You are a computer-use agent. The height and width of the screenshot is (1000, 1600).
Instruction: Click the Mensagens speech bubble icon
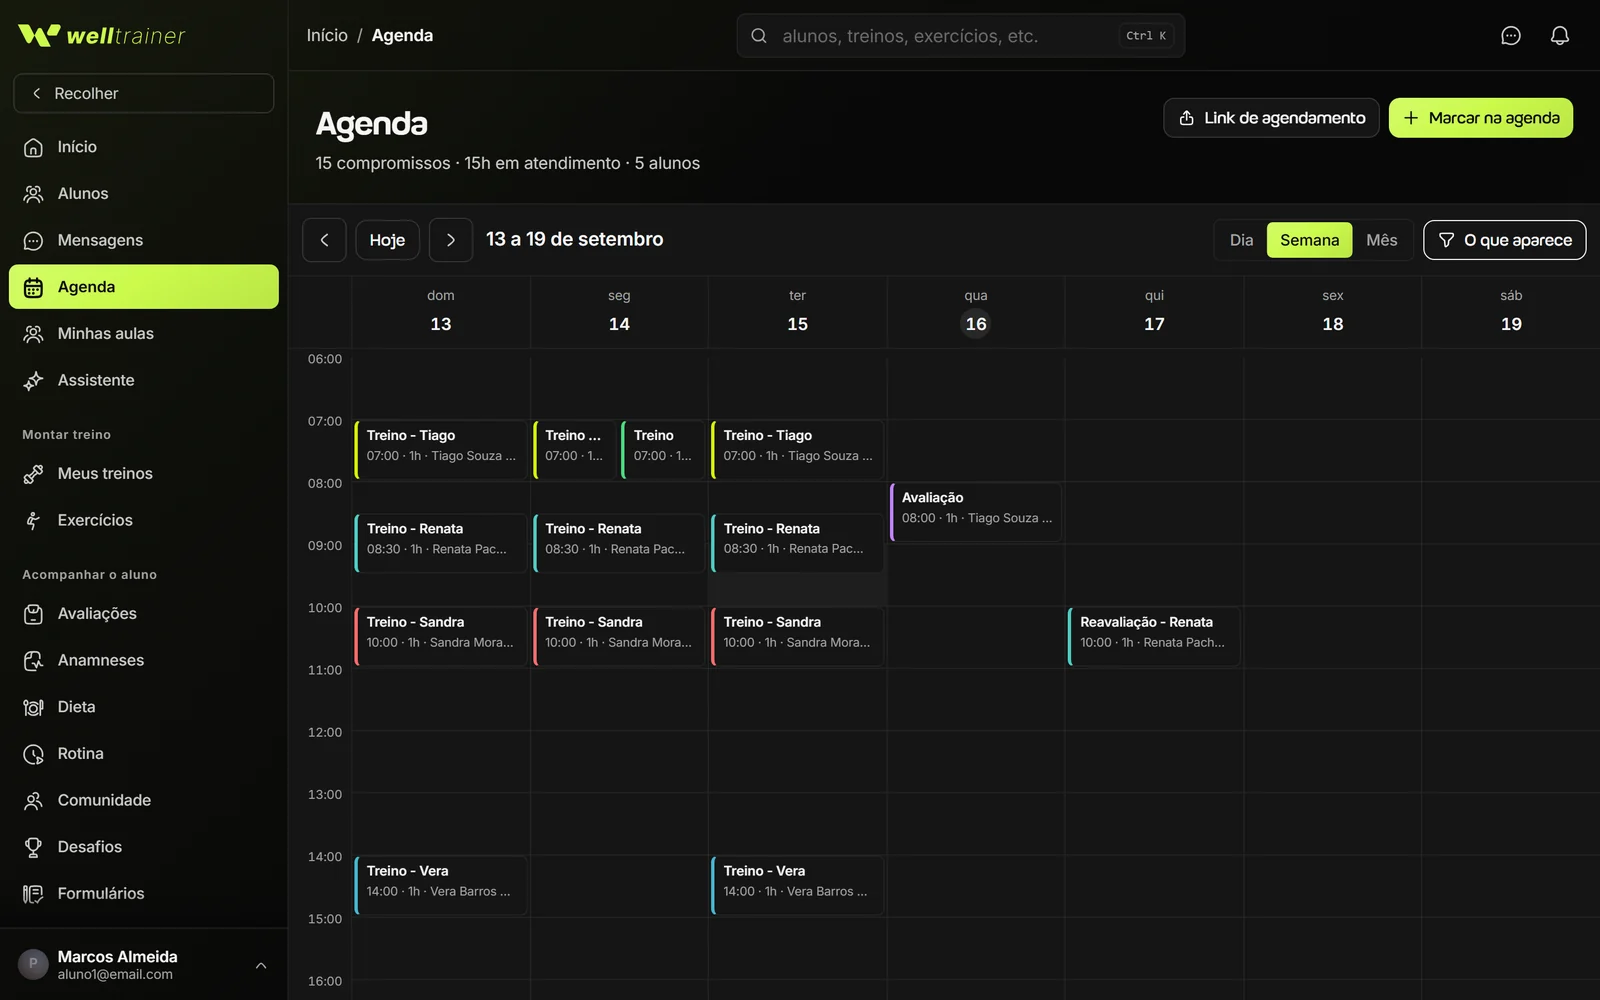(x=33, y=241)
